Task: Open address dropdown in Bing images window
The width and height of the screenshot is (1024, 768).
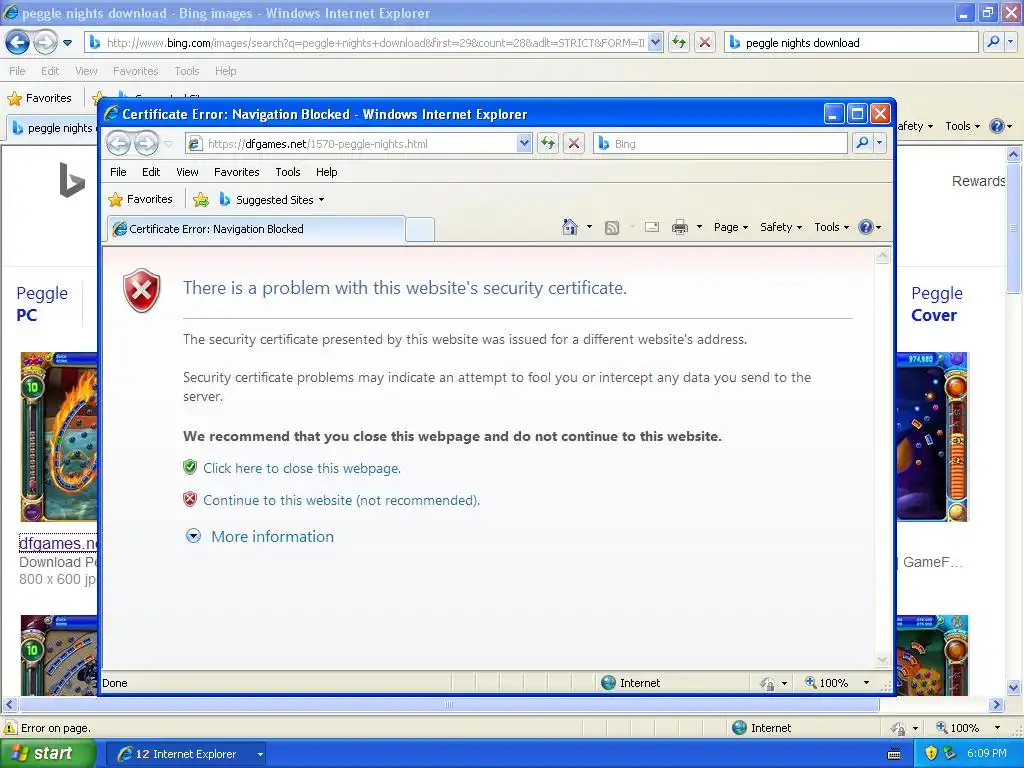Action: [656, 42]
